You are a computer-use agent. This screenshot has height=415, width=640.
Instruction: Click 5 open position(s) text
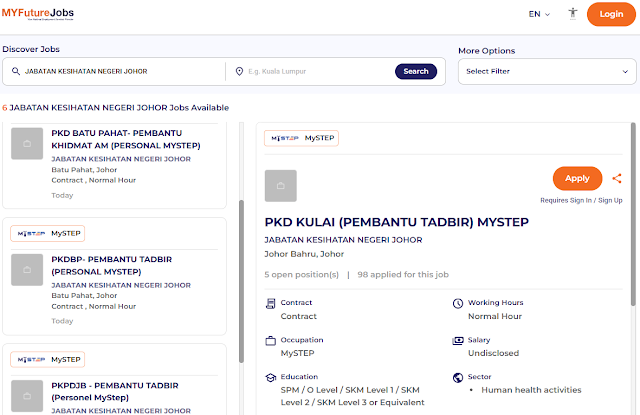click(x=301, y=275)
